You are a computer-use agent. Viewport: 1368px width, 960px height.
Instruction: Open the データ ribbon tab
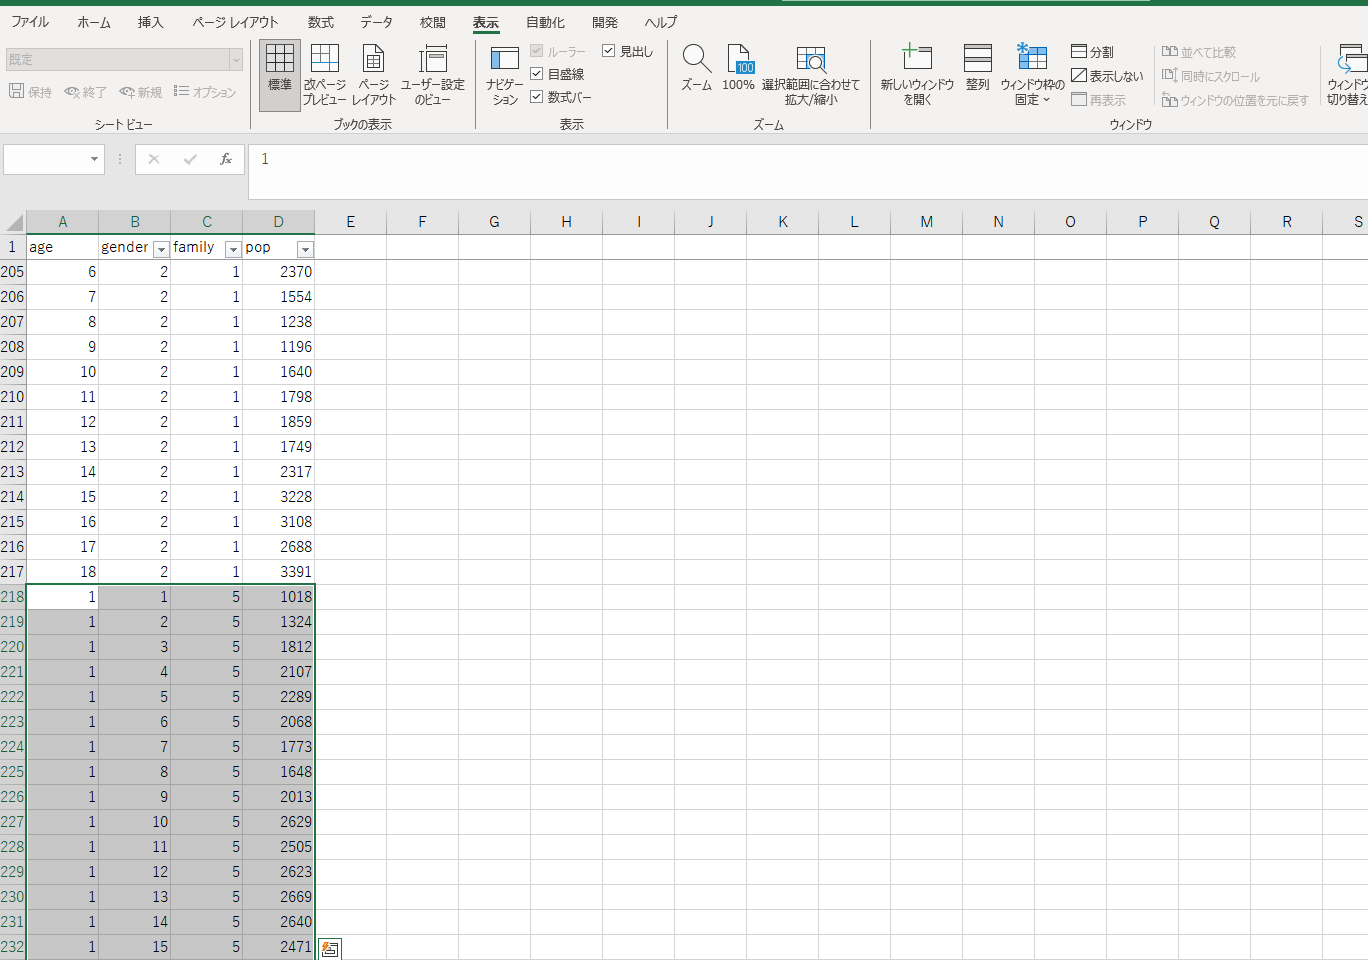pos(376,22)
